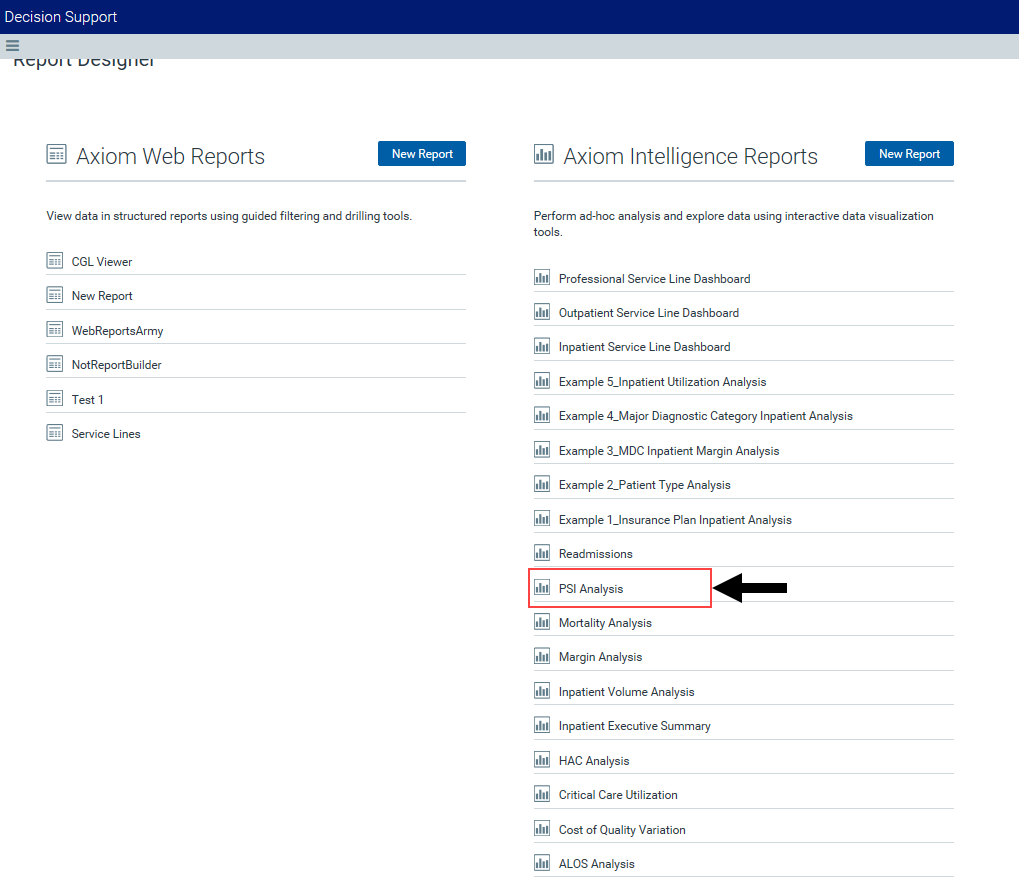Click chart icon beside Example 3_MDC Inpatient Margin
The image size is (1019, 880).
pos(542,450)
